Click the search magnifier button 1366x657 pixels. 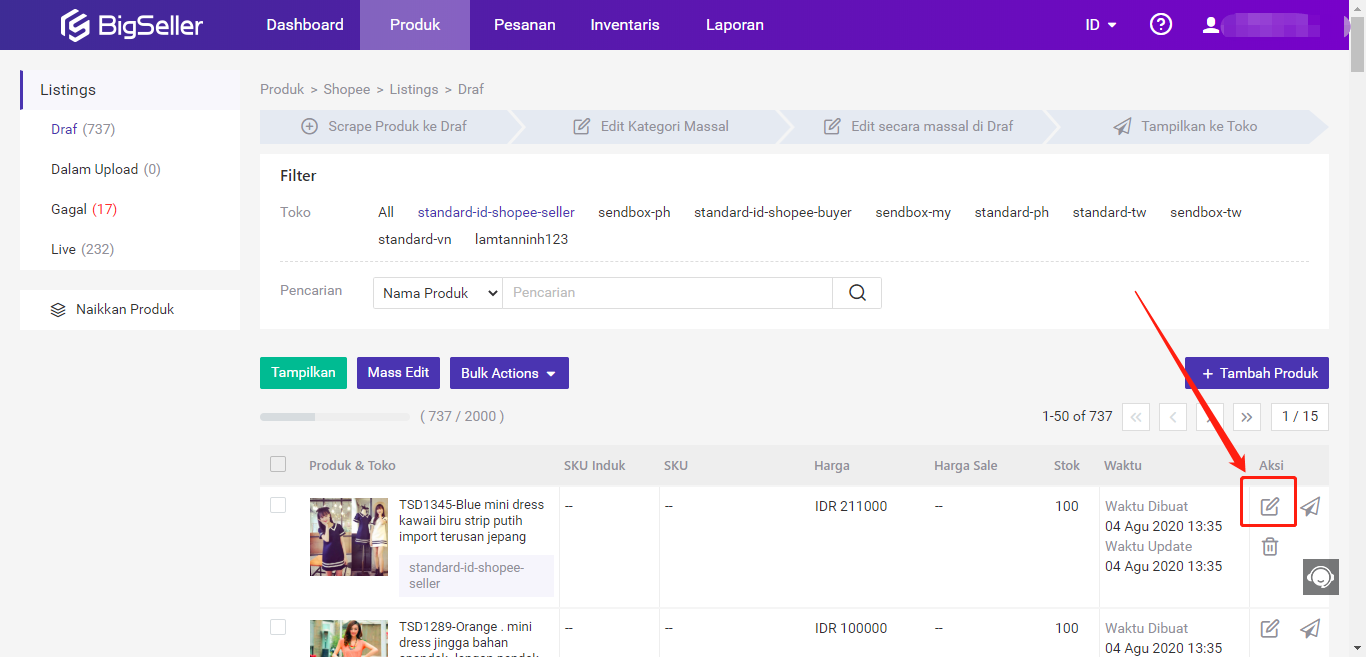[x=857, y=293]
